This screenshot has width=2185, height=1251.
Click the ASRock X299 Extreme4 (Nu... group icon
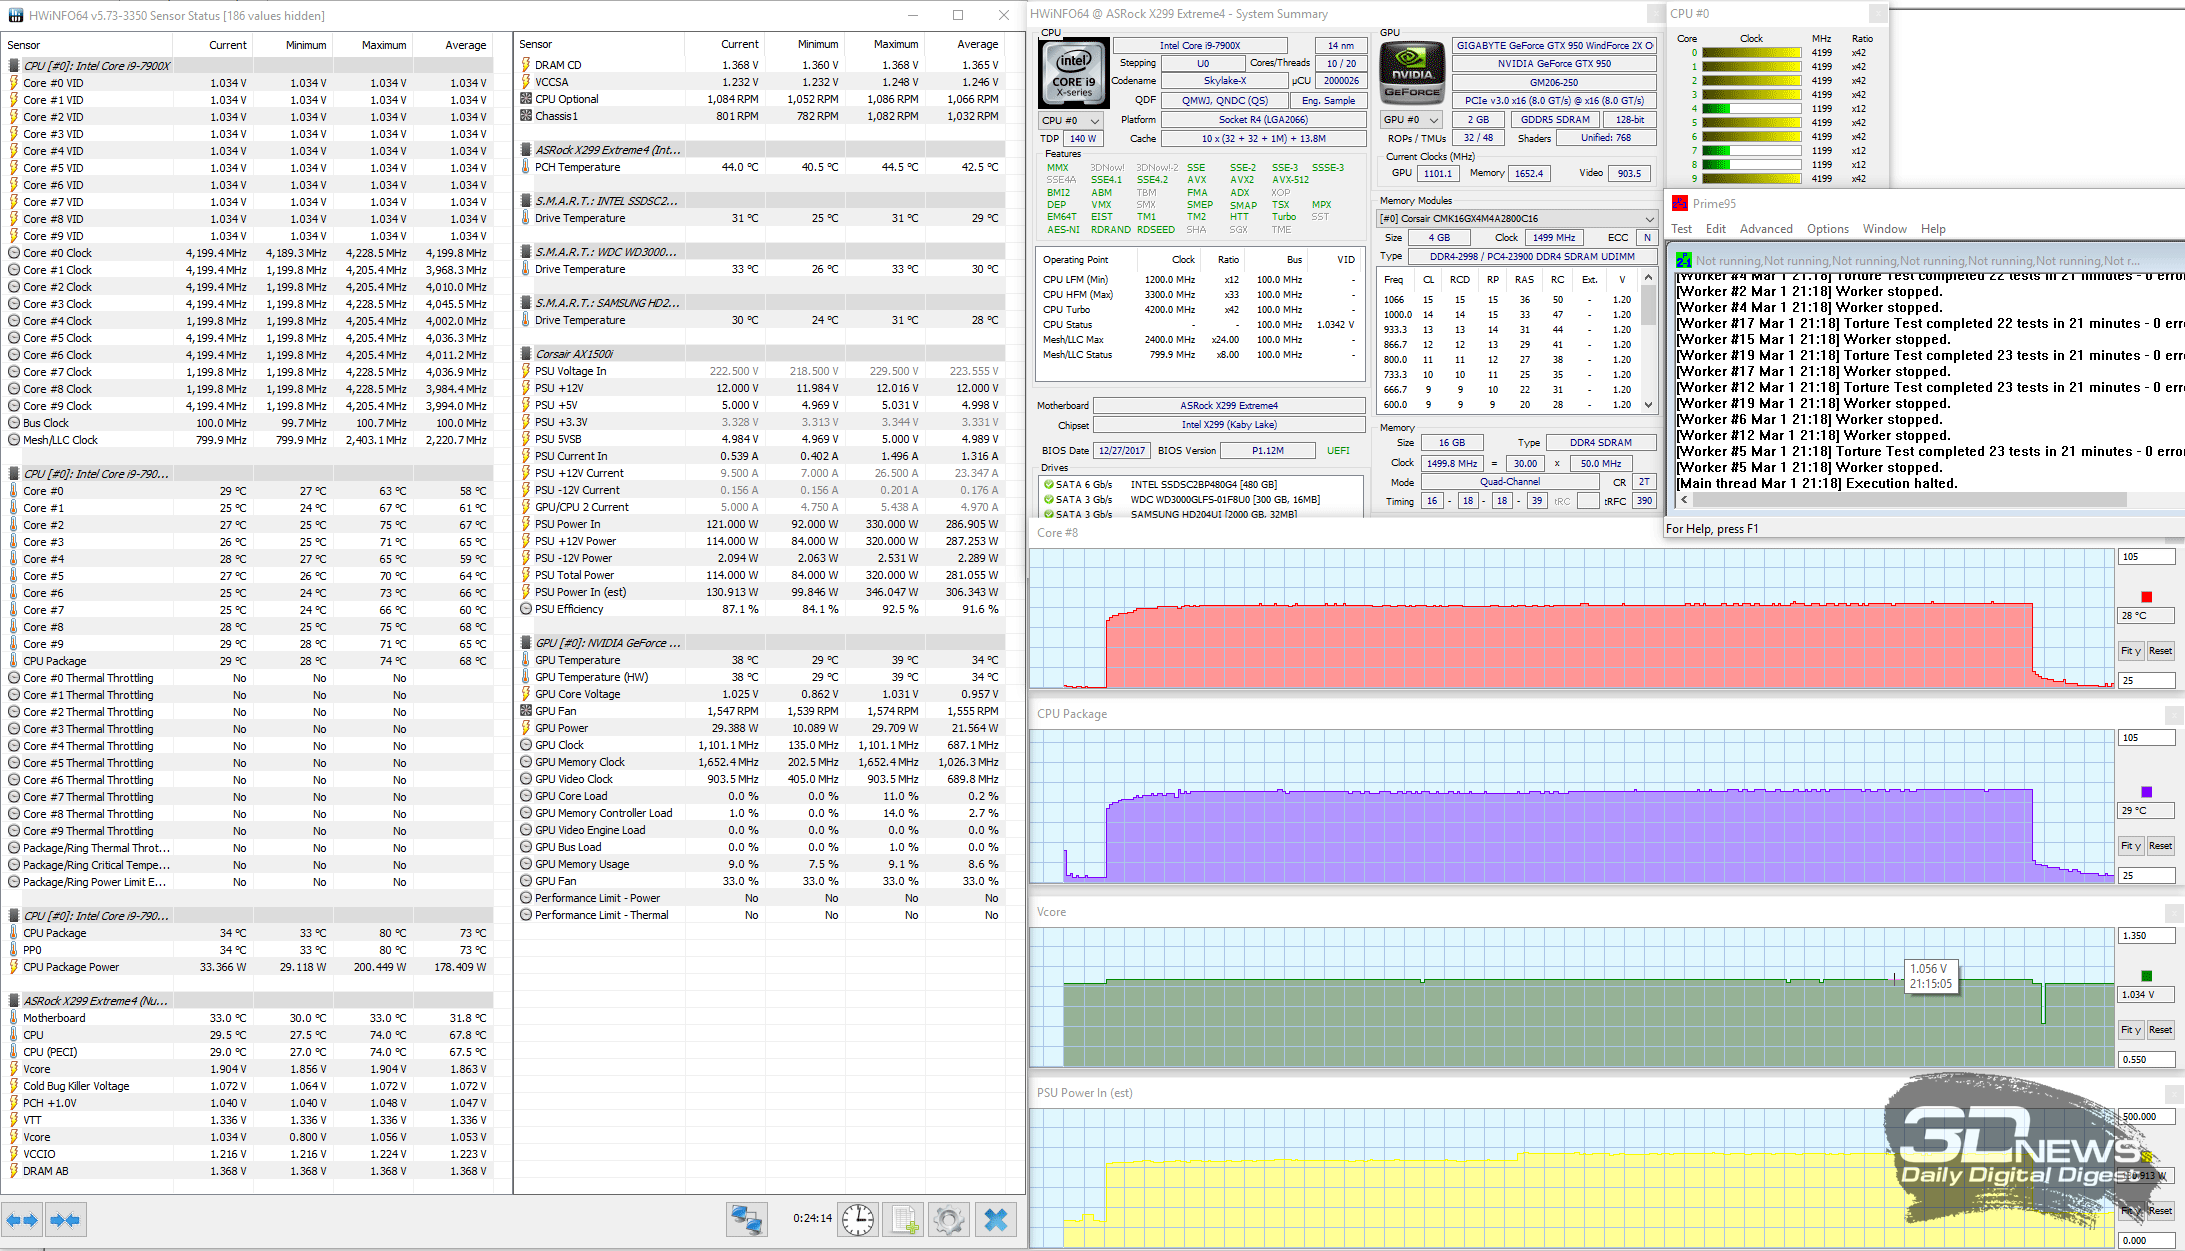click(x=14, y=1001)
